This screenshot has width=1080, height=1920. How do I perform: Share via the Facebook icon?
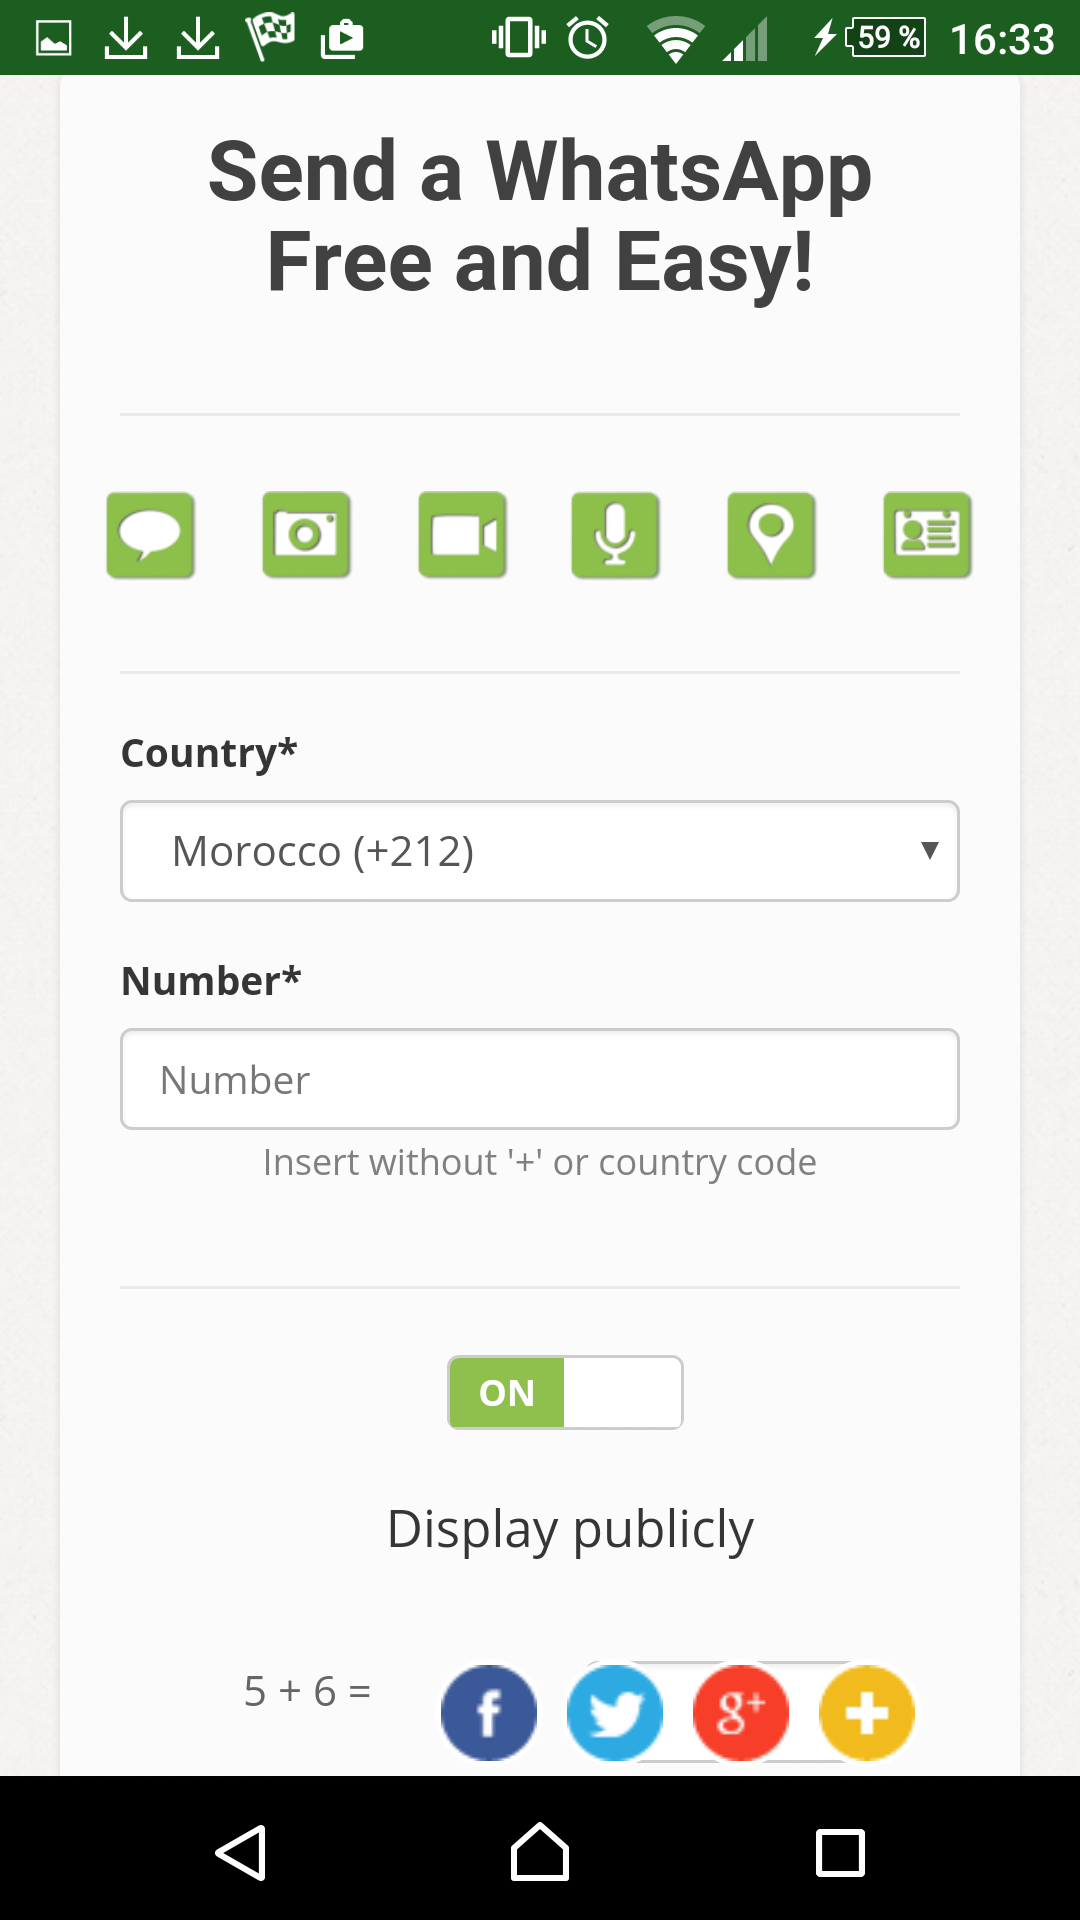point(489,1713)
